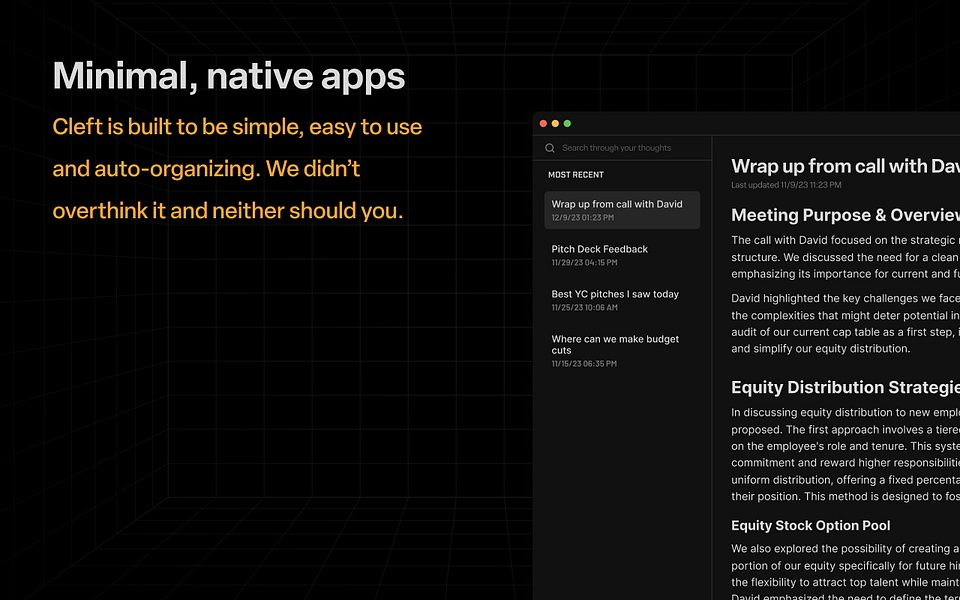The width and height of the screenshot is (960, 600).
Task: Click the search magnifier icon
Action: (x=550, y=148)
